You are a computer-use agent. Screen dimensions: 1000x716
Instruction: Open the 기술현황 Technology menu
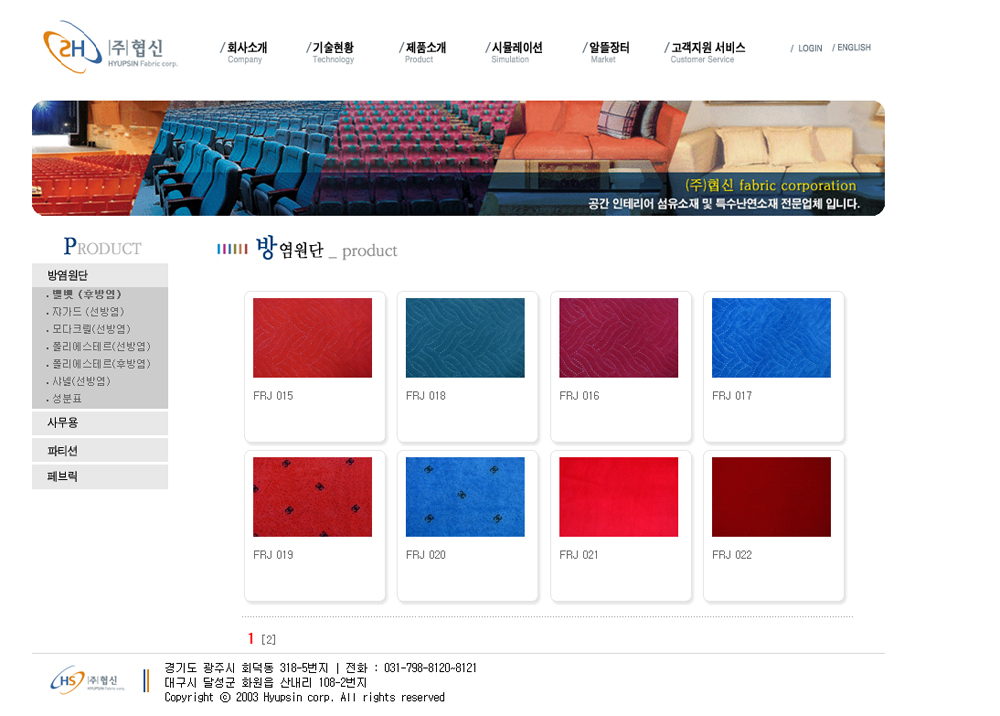click(332, 51)
